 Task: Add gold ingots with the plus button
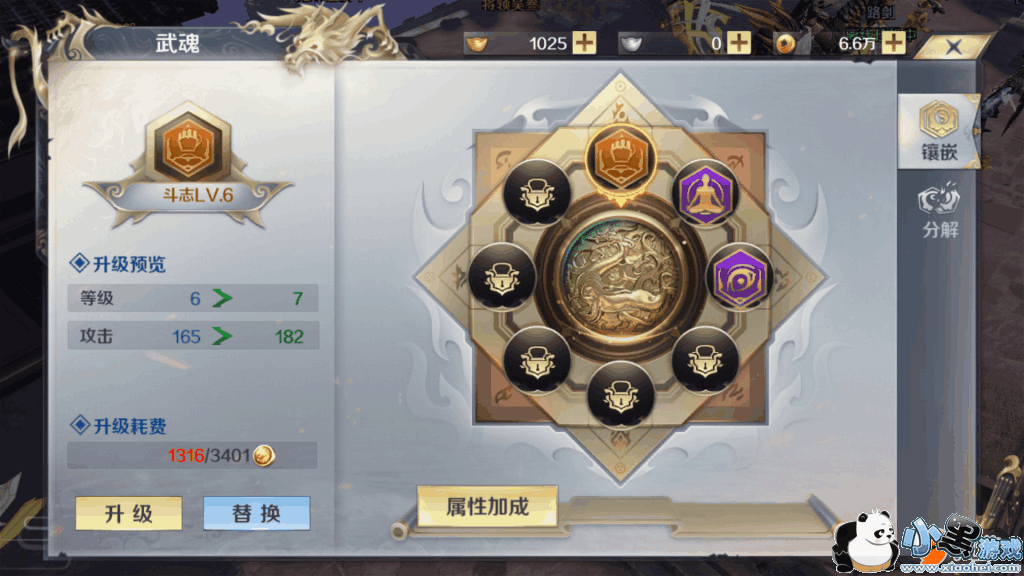coord(584,43)
